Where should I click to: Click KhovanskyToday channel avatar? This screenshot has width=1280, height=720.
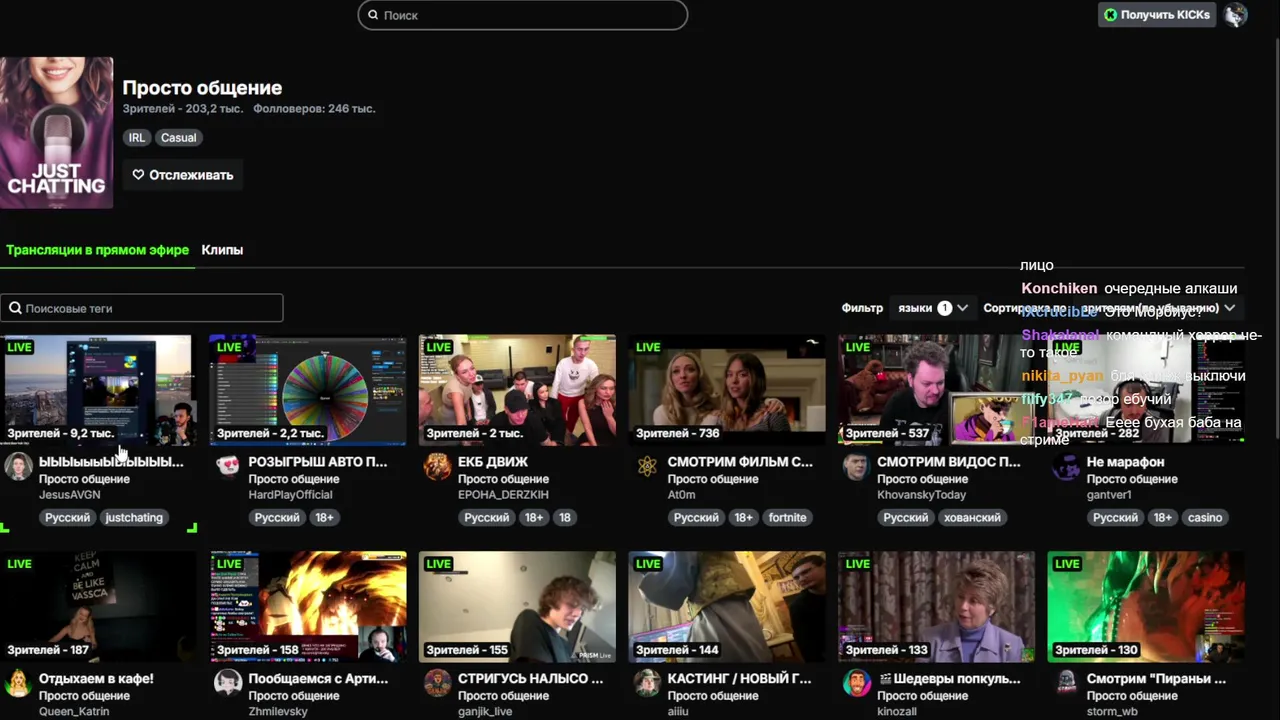click(856, 467)
